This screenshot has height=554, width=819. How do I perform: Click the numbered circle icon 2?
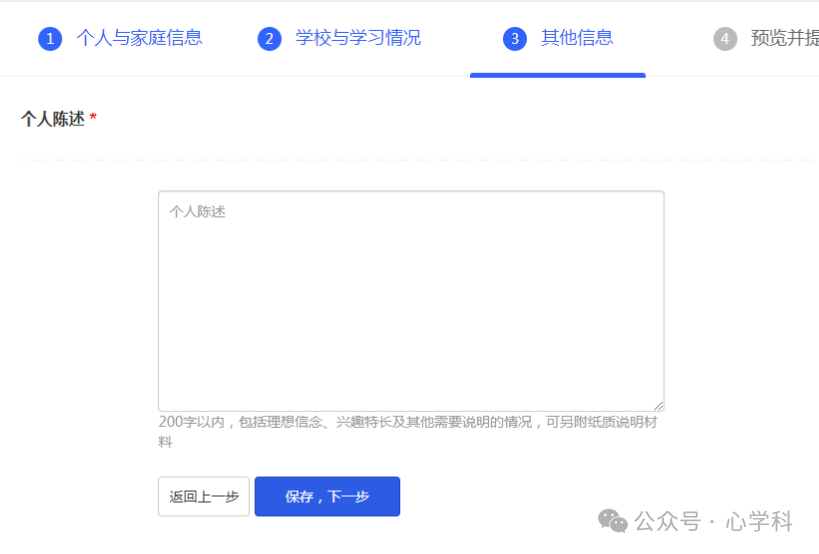[270, 39]
